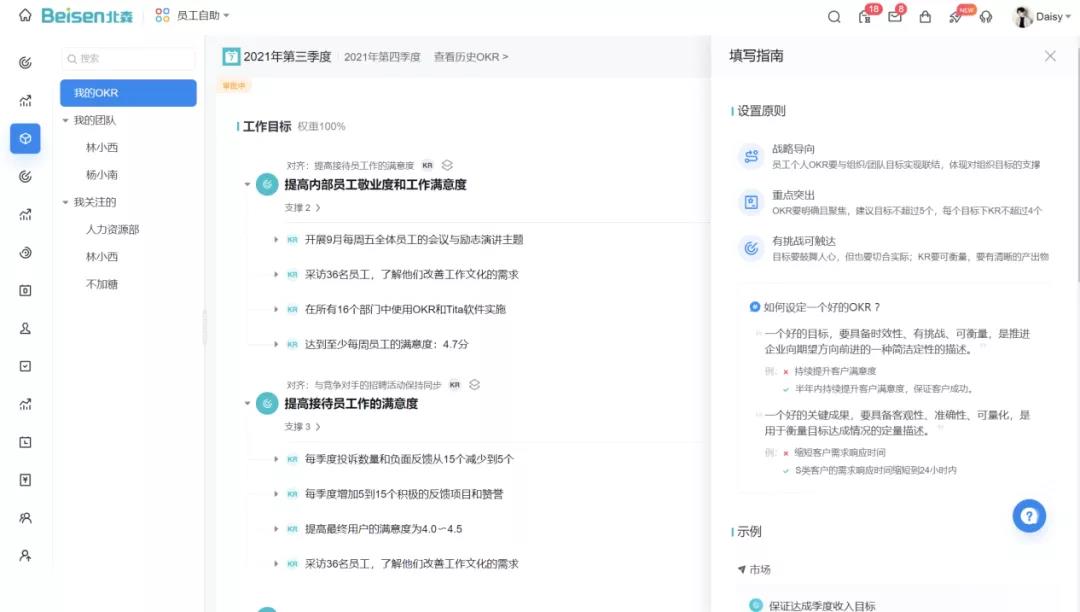This screenshot has width=1080, height=612.
Task: Click the 重点突出 principle icon
Action: click(751, 202)
